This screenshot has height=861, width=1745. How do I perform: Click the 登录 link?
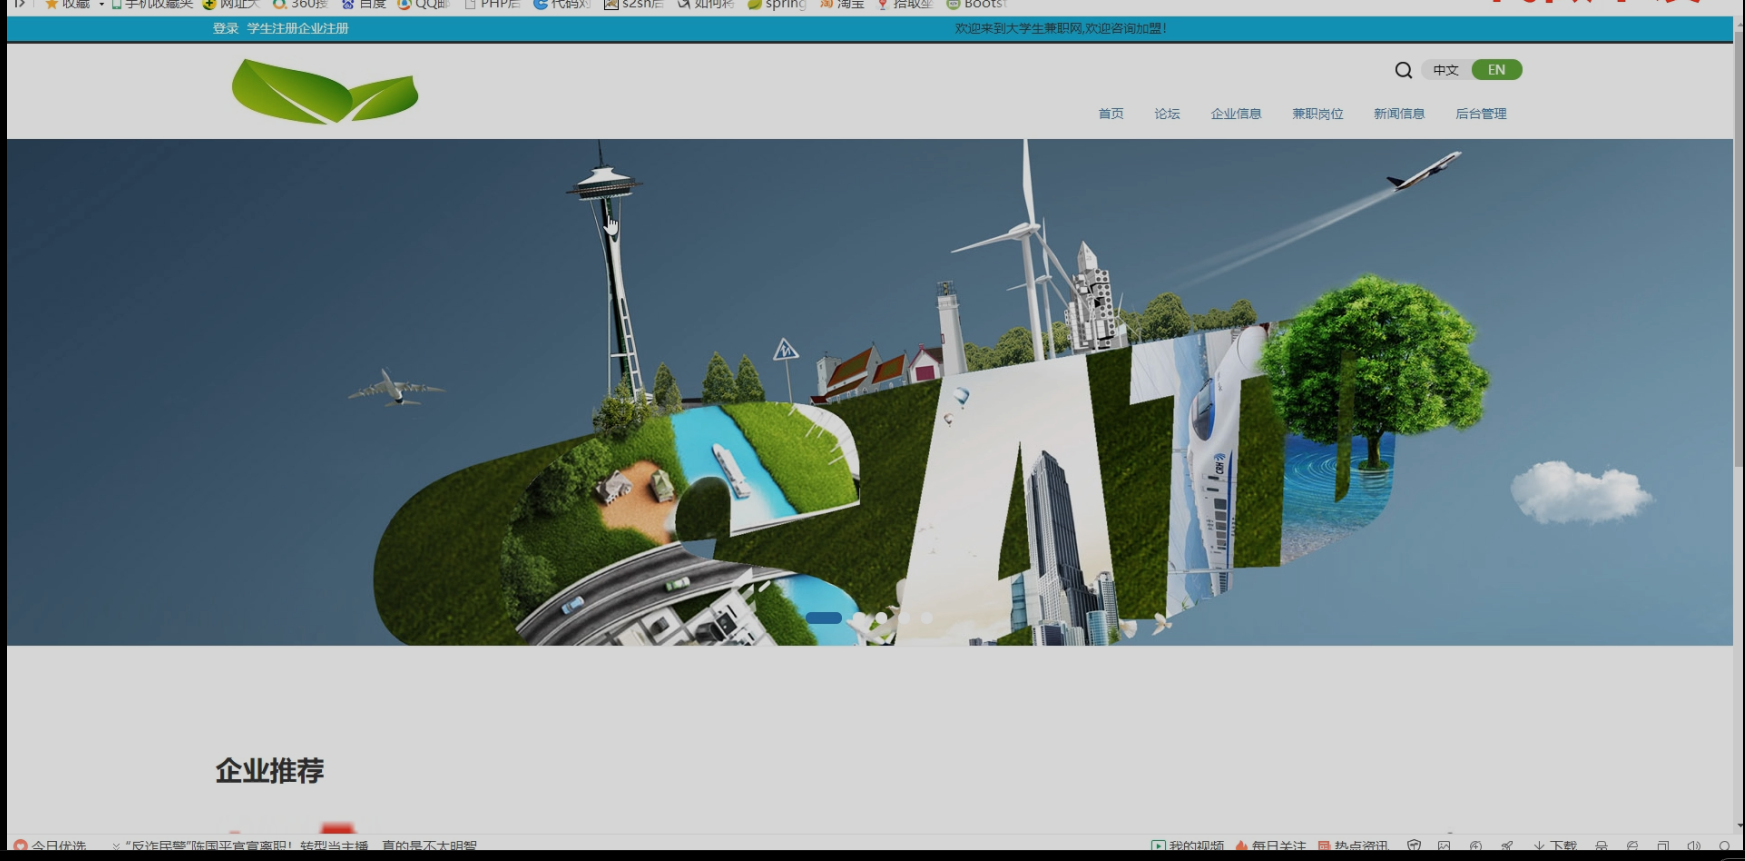point(225,28)
